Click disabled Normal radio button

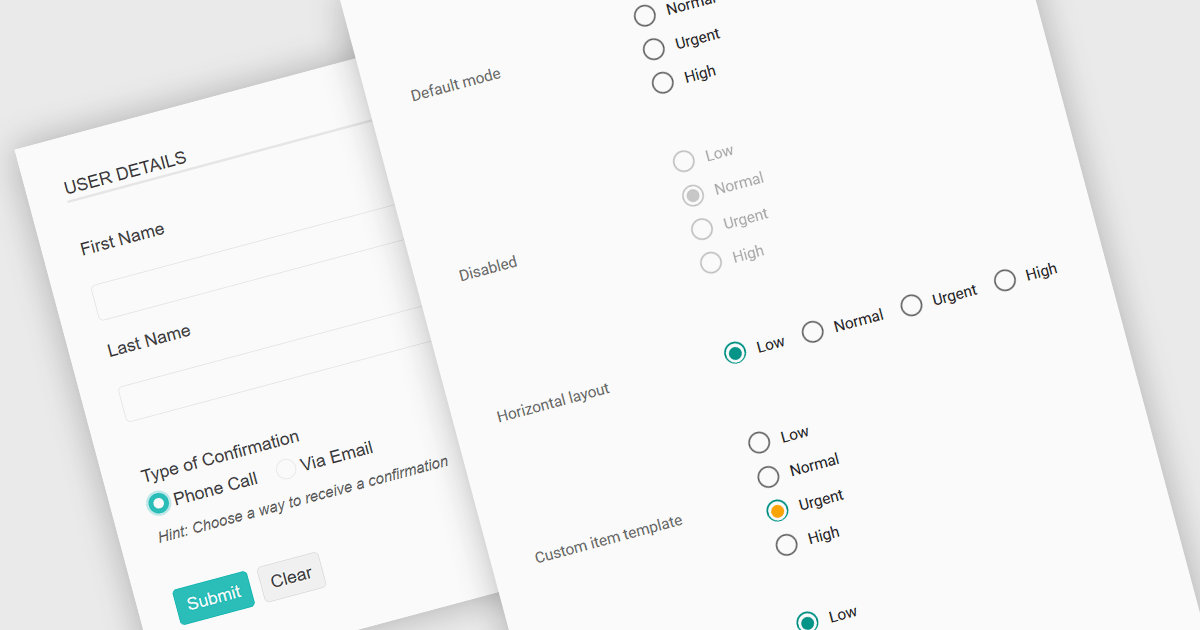pyautogui.click(x=692, y=195)
